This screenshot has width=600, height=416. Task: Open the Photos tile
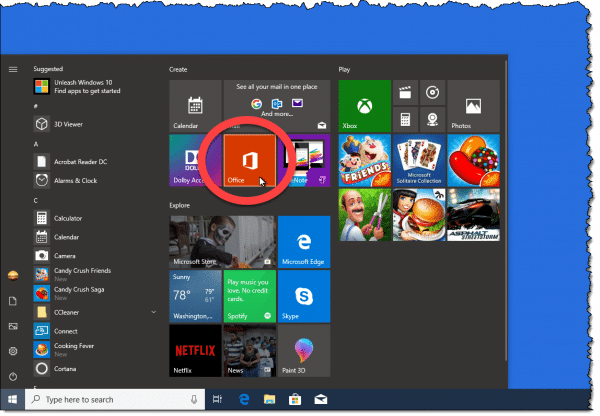(x=473, y=106)
